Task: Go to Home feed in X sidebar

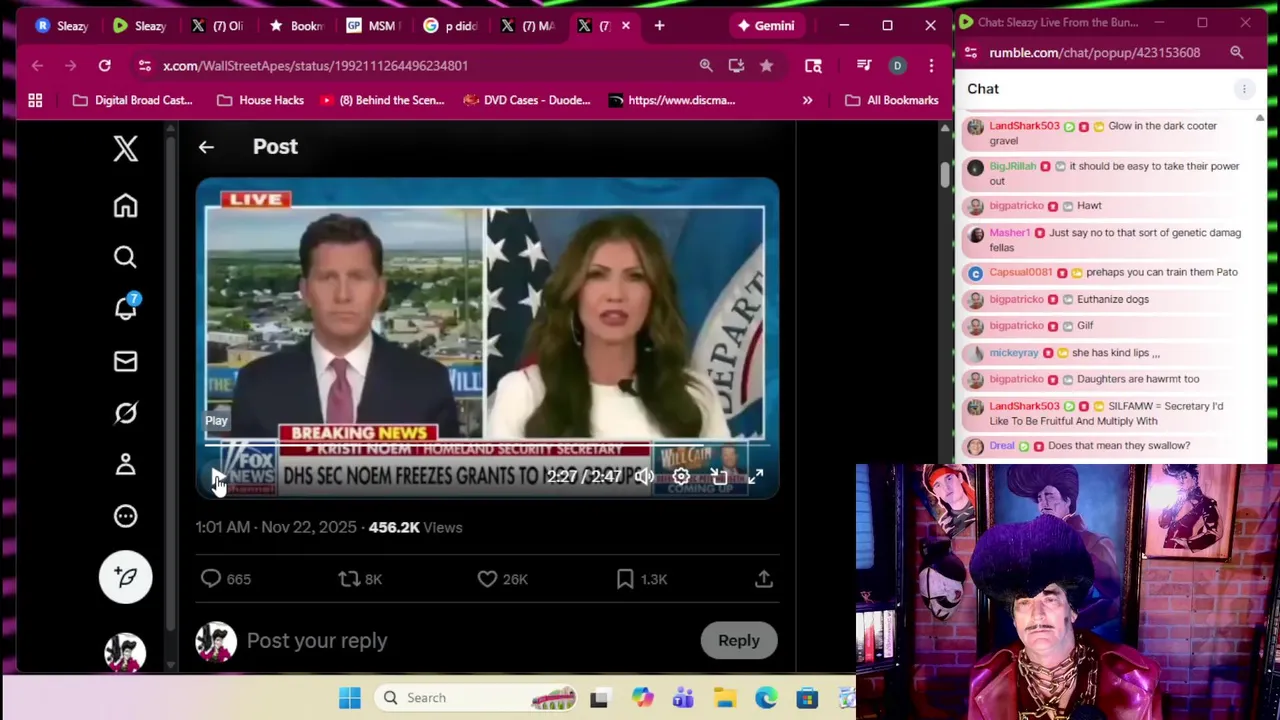Action: point(125,205)
